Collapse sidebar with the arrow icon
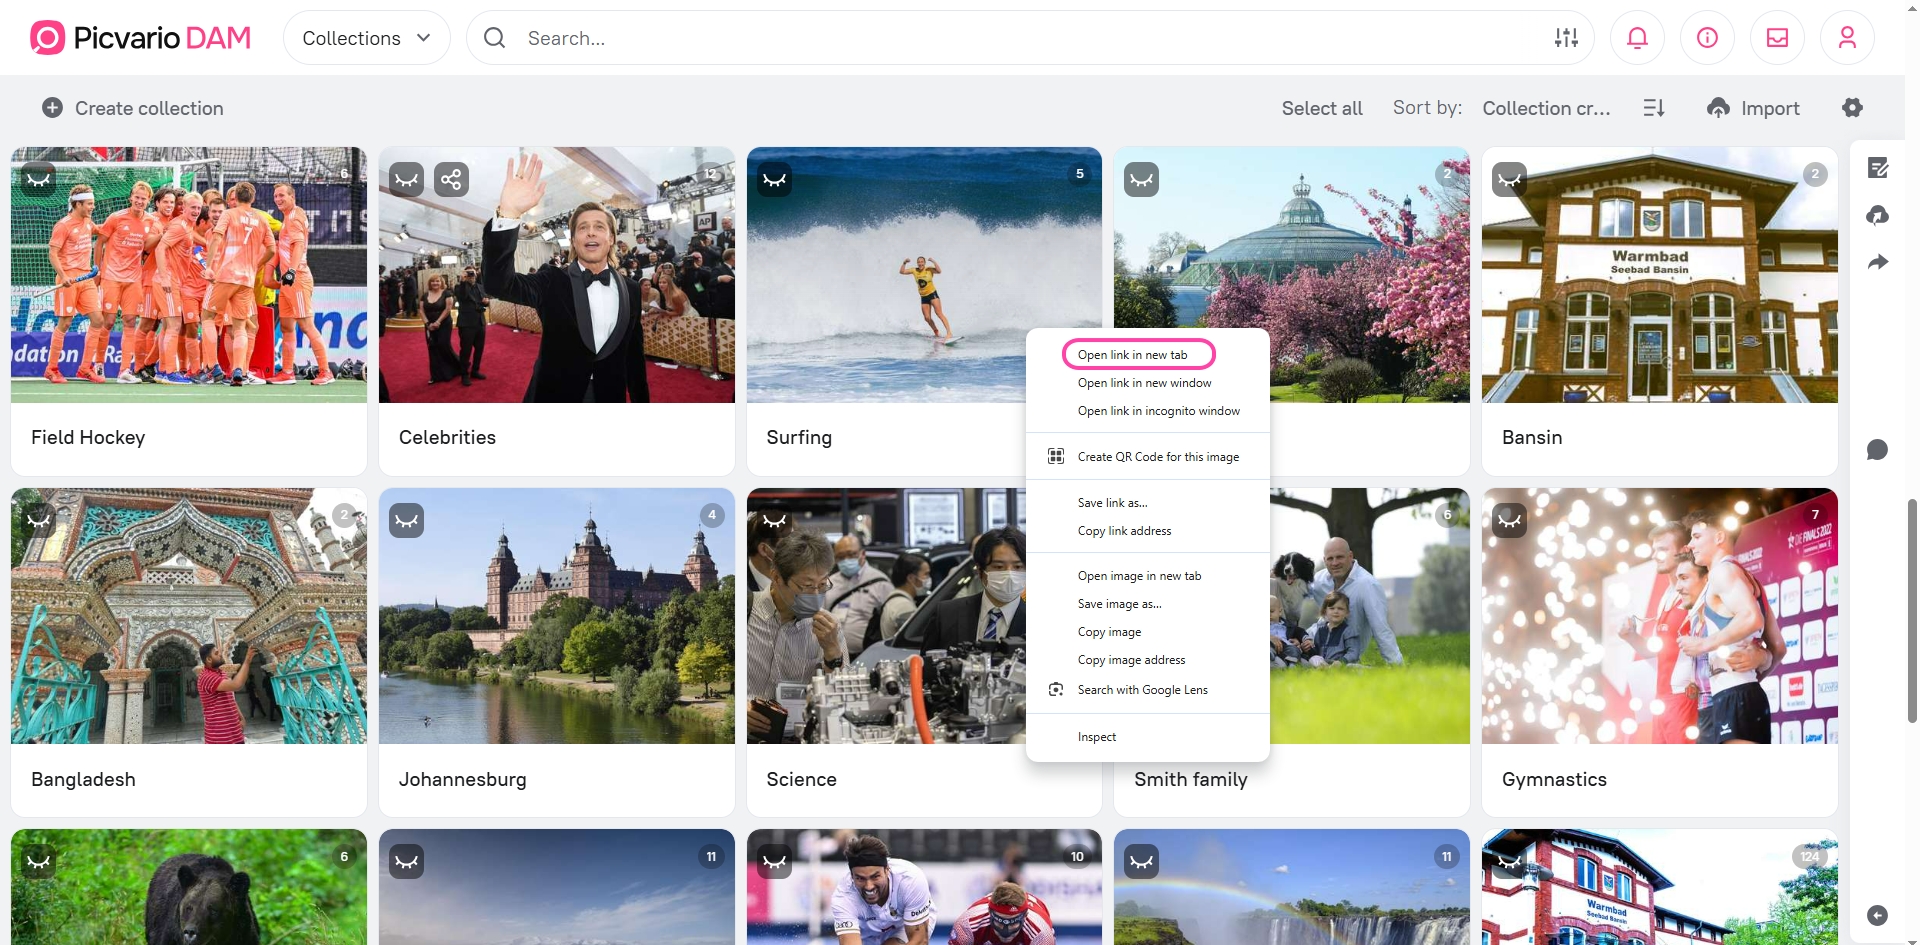 point(1877,915)
